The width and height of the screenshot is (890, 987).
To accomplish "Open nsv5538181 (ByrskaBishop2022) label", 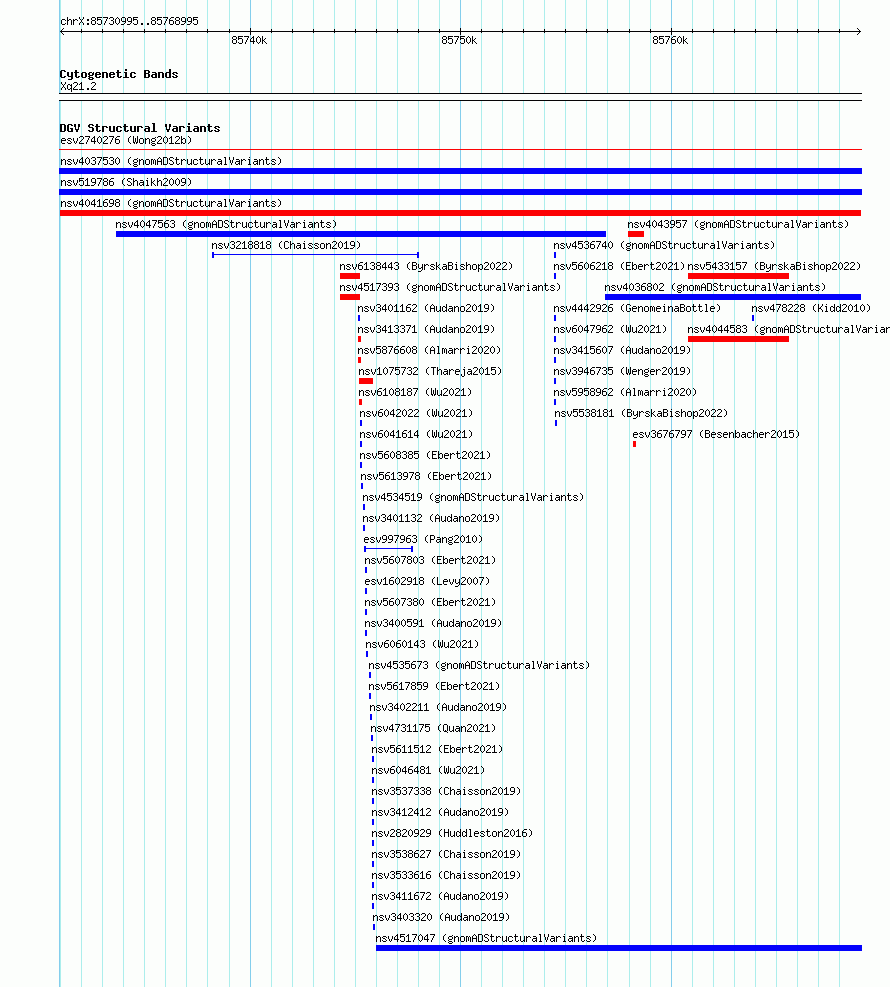I will 641,413.
